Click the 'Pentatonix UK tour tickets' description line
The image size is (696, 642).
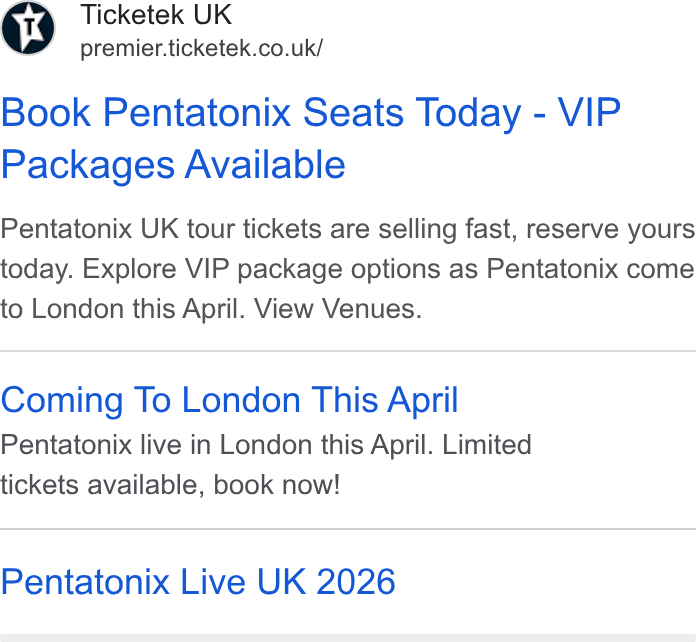[348, 230]
